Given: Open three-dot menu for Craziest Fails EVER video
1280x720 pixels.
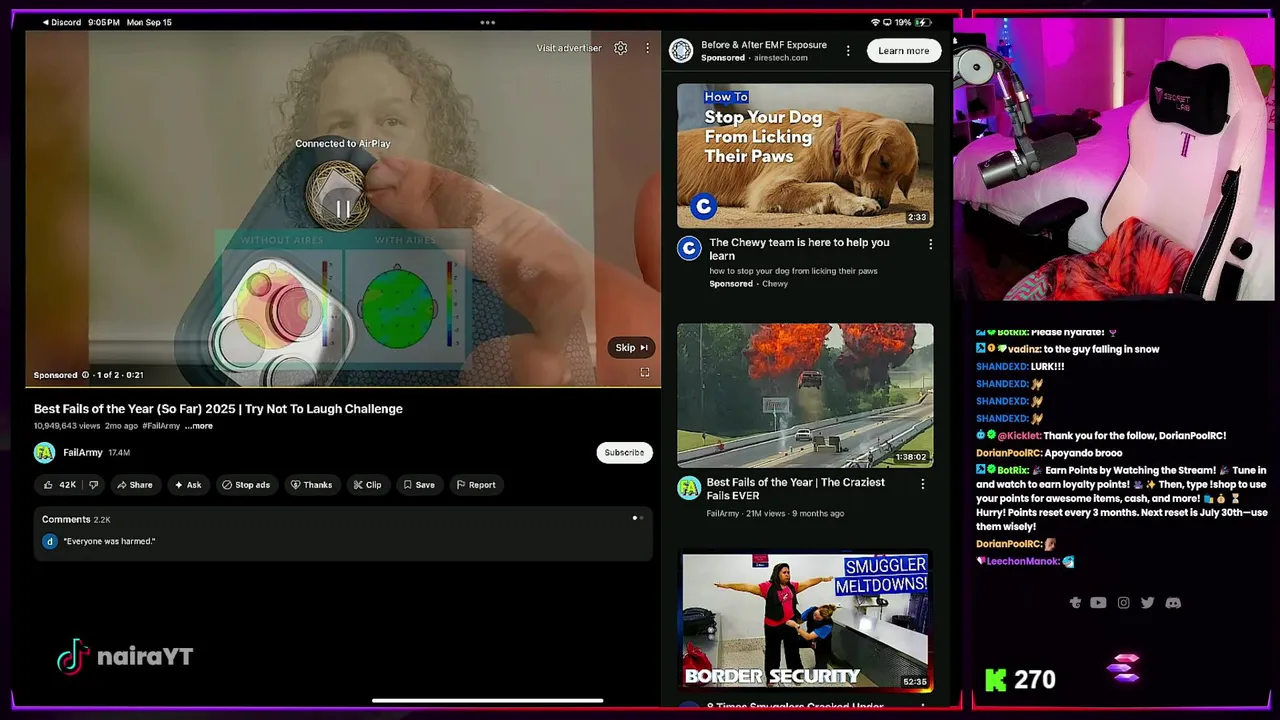Looking at the screenshot, I should pos(922,484).
